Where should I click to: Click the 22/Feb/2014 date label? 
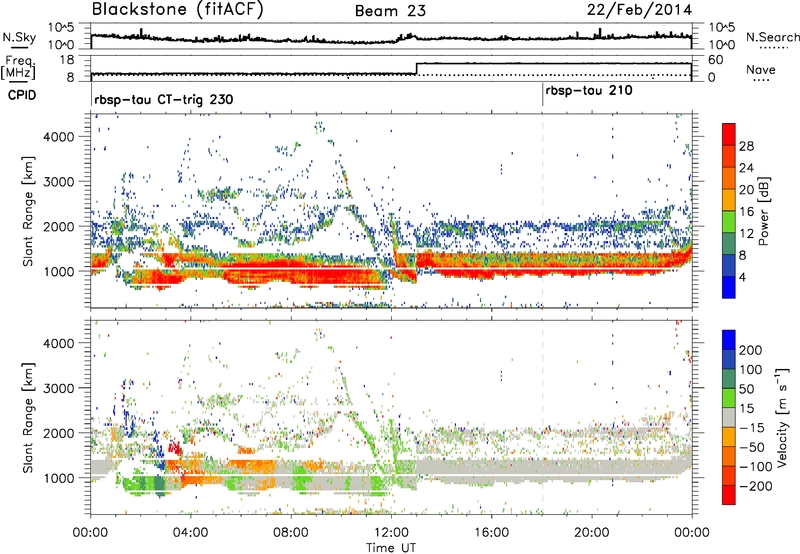coord(639,10)
